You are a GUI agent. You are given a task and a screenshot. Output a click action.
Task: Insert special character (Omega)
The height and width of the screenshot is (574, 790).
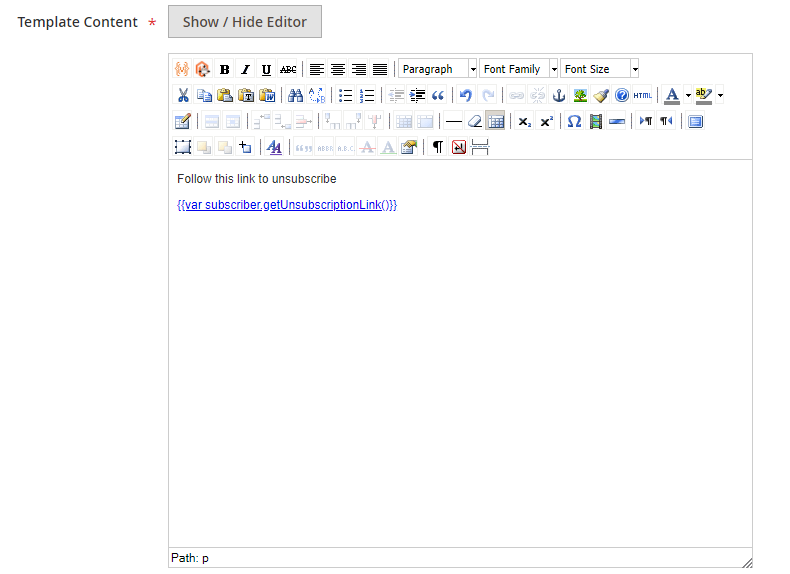tap(574, 121)
